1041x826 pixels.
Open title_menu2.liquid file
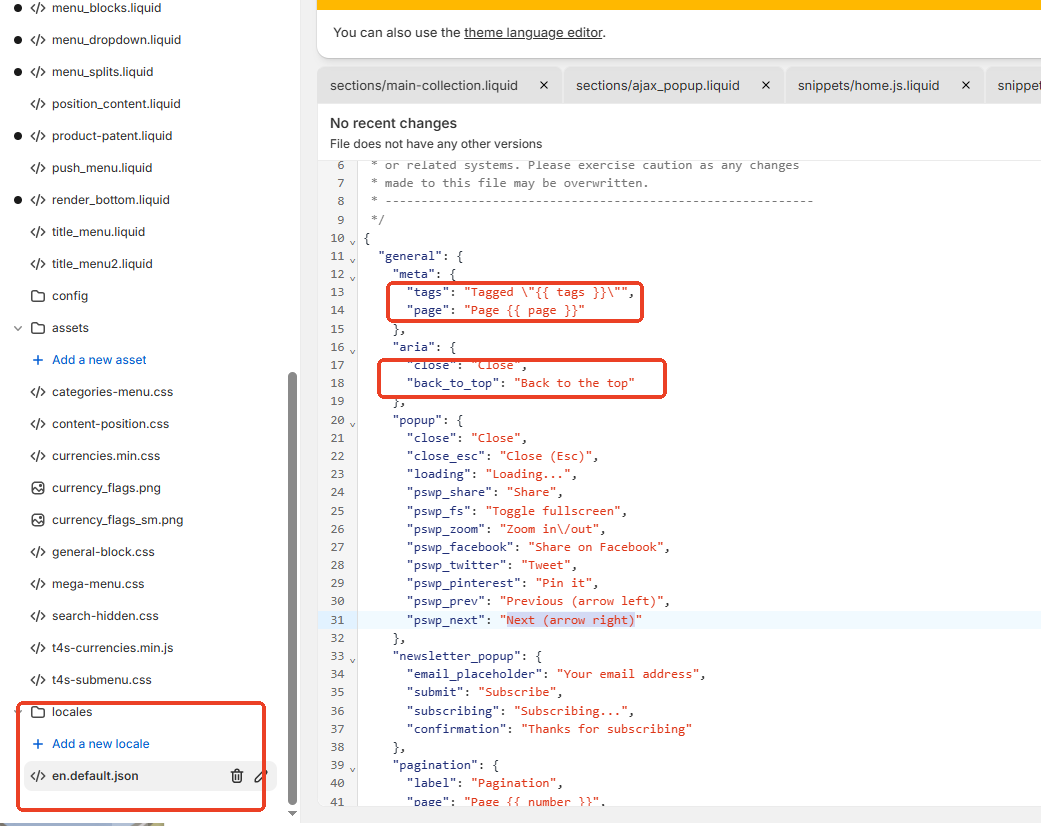pos(102,264)
